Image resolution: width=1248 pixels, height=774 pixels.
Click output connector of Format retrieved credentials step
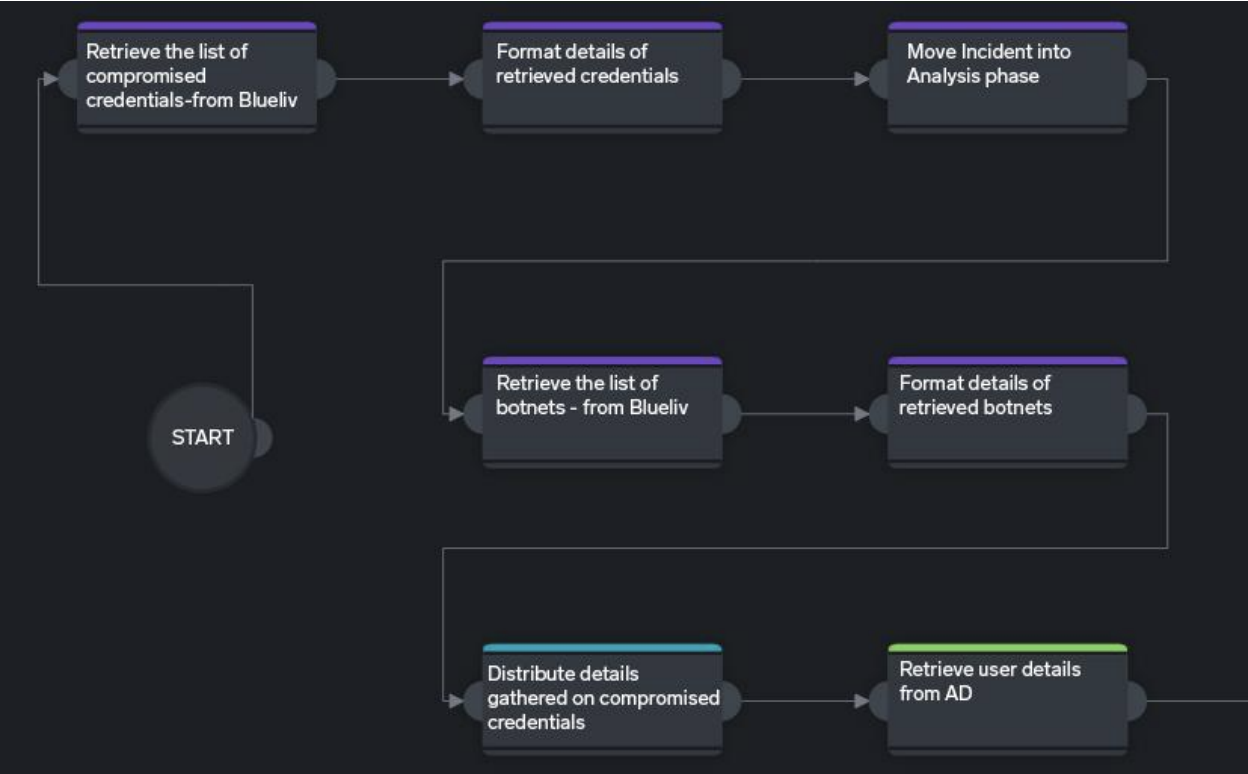[732, 78]
